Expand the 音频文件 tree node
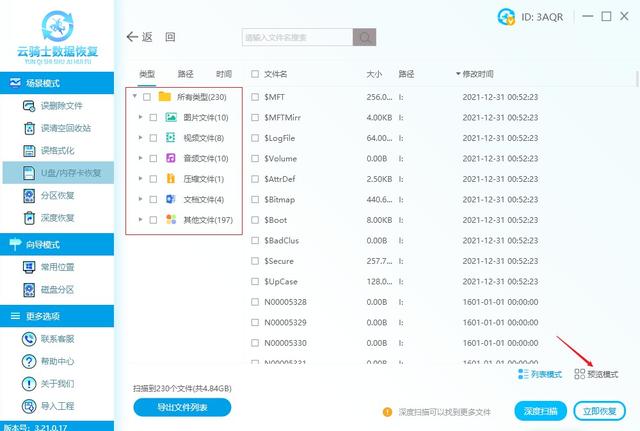Image resolution: width=640 pixels, height=431 pixels. 140,158
